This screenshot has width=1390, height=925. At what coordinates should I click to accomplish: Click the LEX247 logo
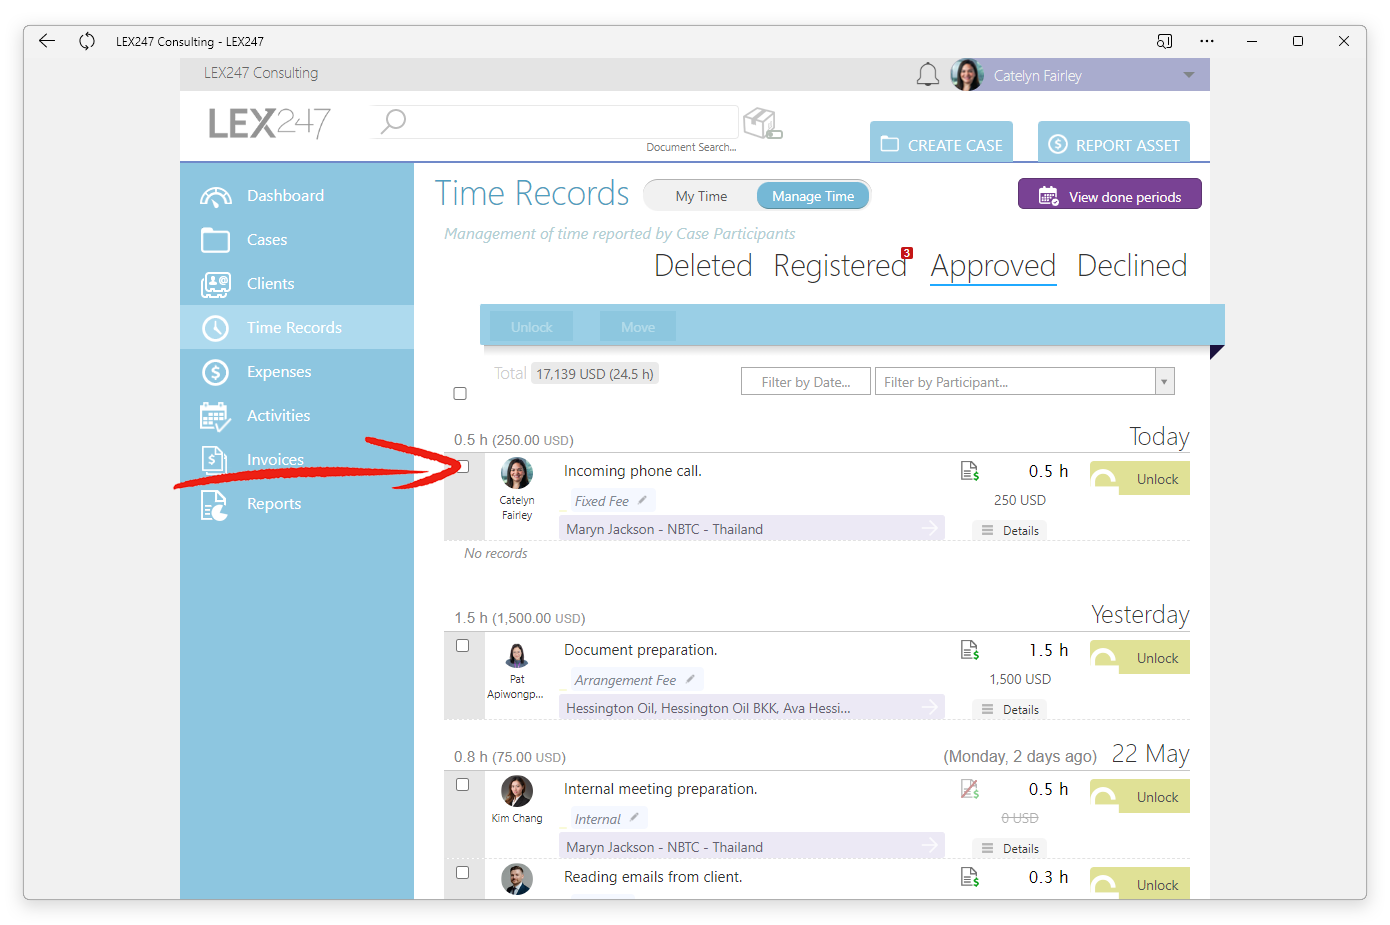[270, 123]
